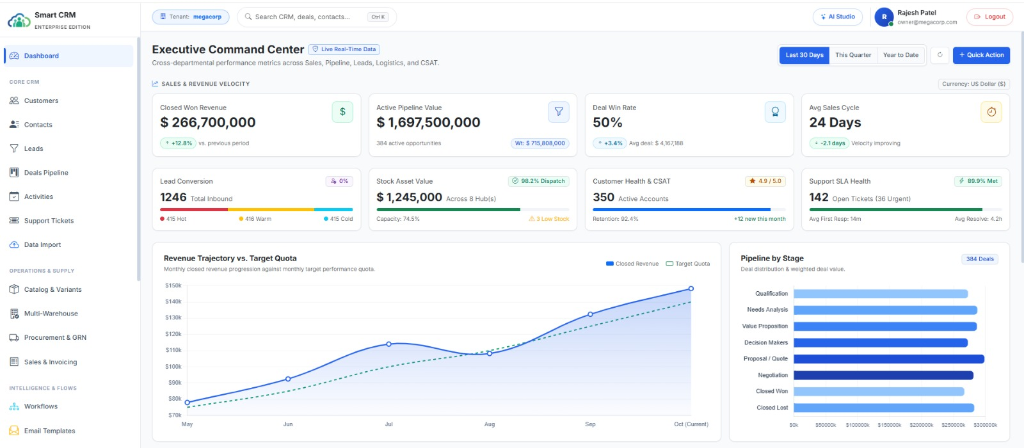
Task: Click the +12.8% change badge
Action: (x=178, y=143)
